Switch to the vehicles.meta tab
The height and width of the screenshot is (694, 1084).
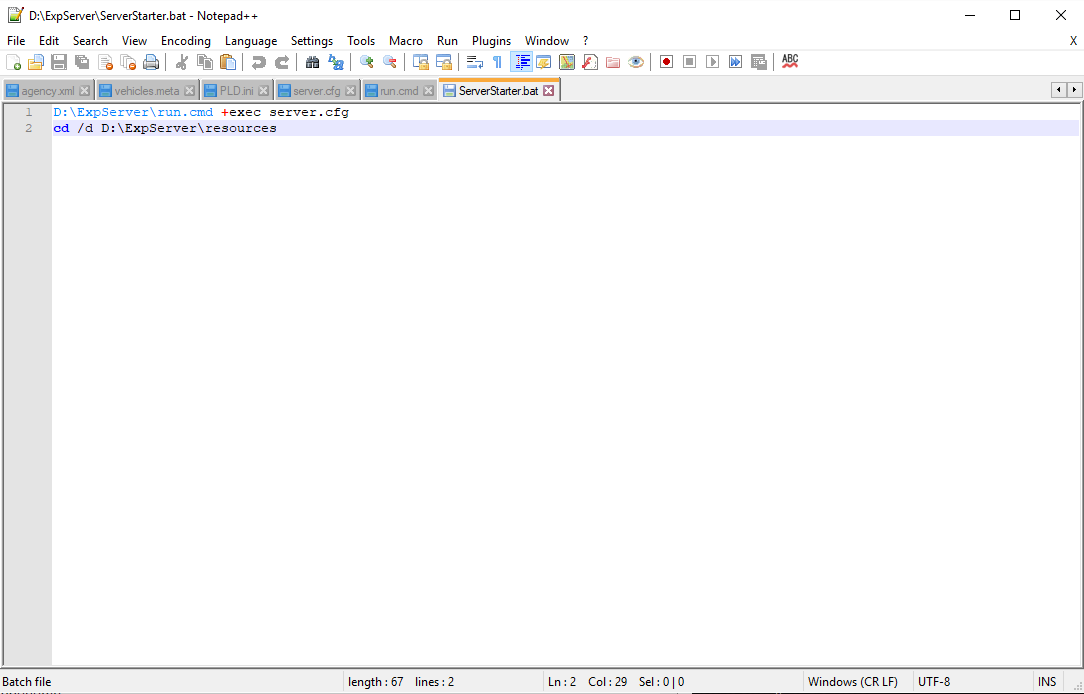(x=146, y=91)
